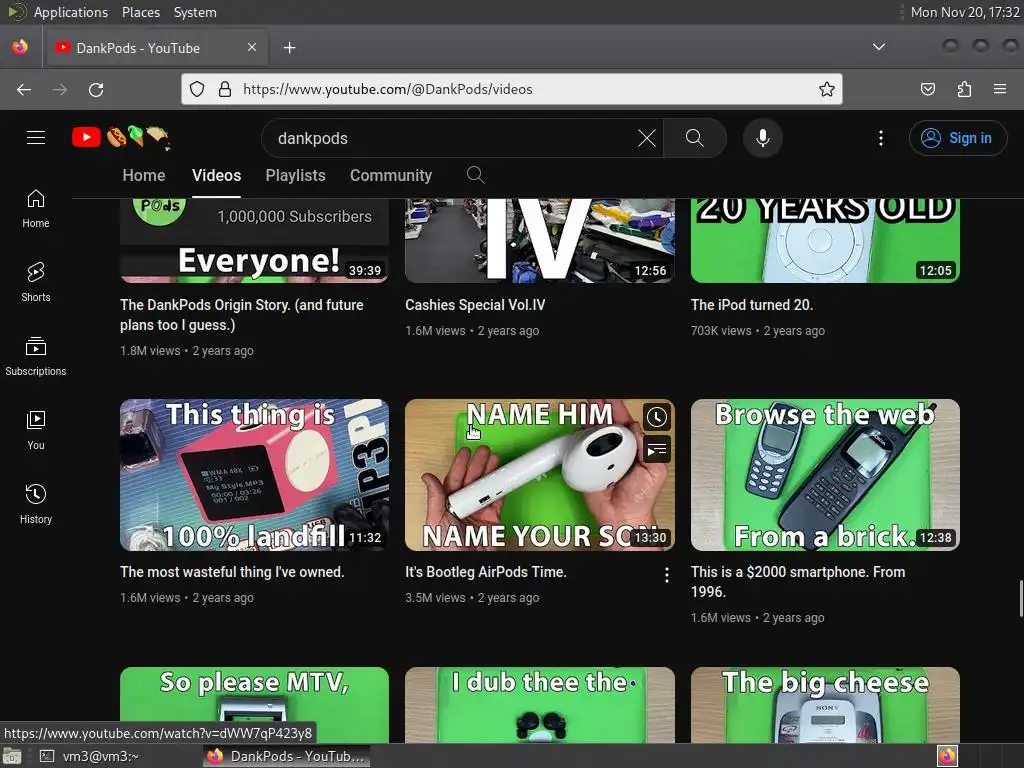Go back in Firefox
Image resolution: width=1024 pixels, height=768 pixels.
coord(24,89)
